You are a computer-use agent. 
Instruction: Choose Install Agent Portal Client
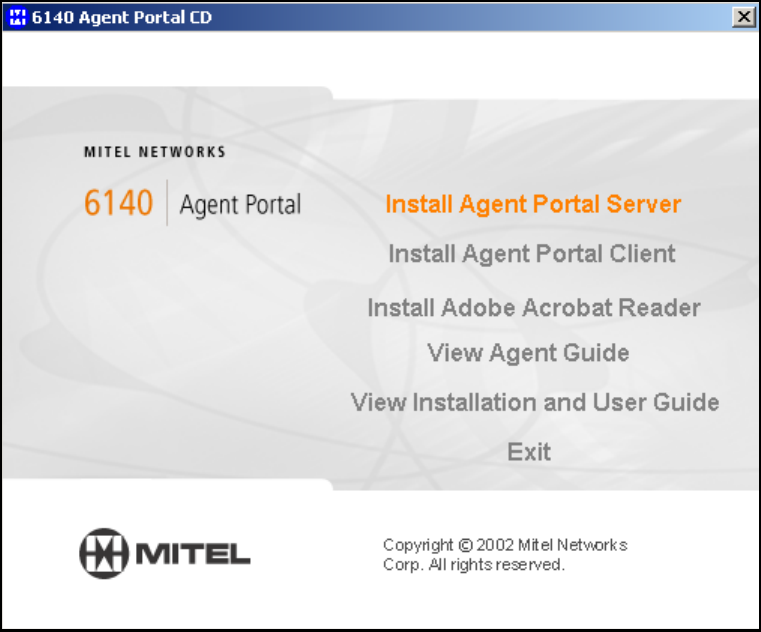pyautogui.click(x=532, y=254)
